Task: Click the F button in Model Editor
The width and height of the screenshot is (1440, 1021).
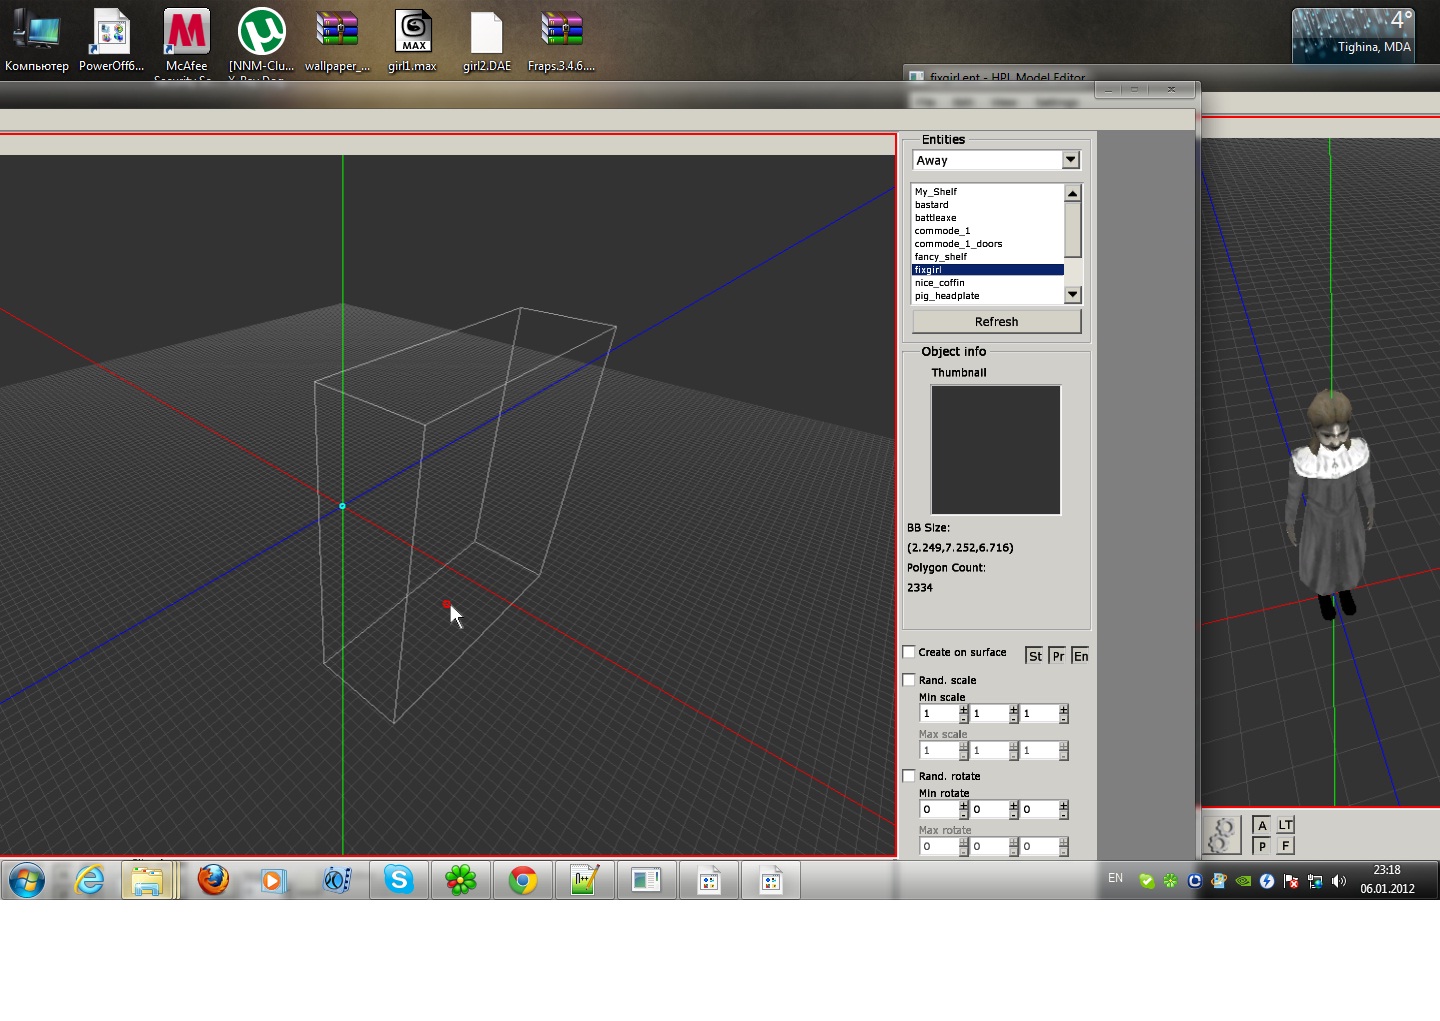Action: click(x=1286, y=846)
